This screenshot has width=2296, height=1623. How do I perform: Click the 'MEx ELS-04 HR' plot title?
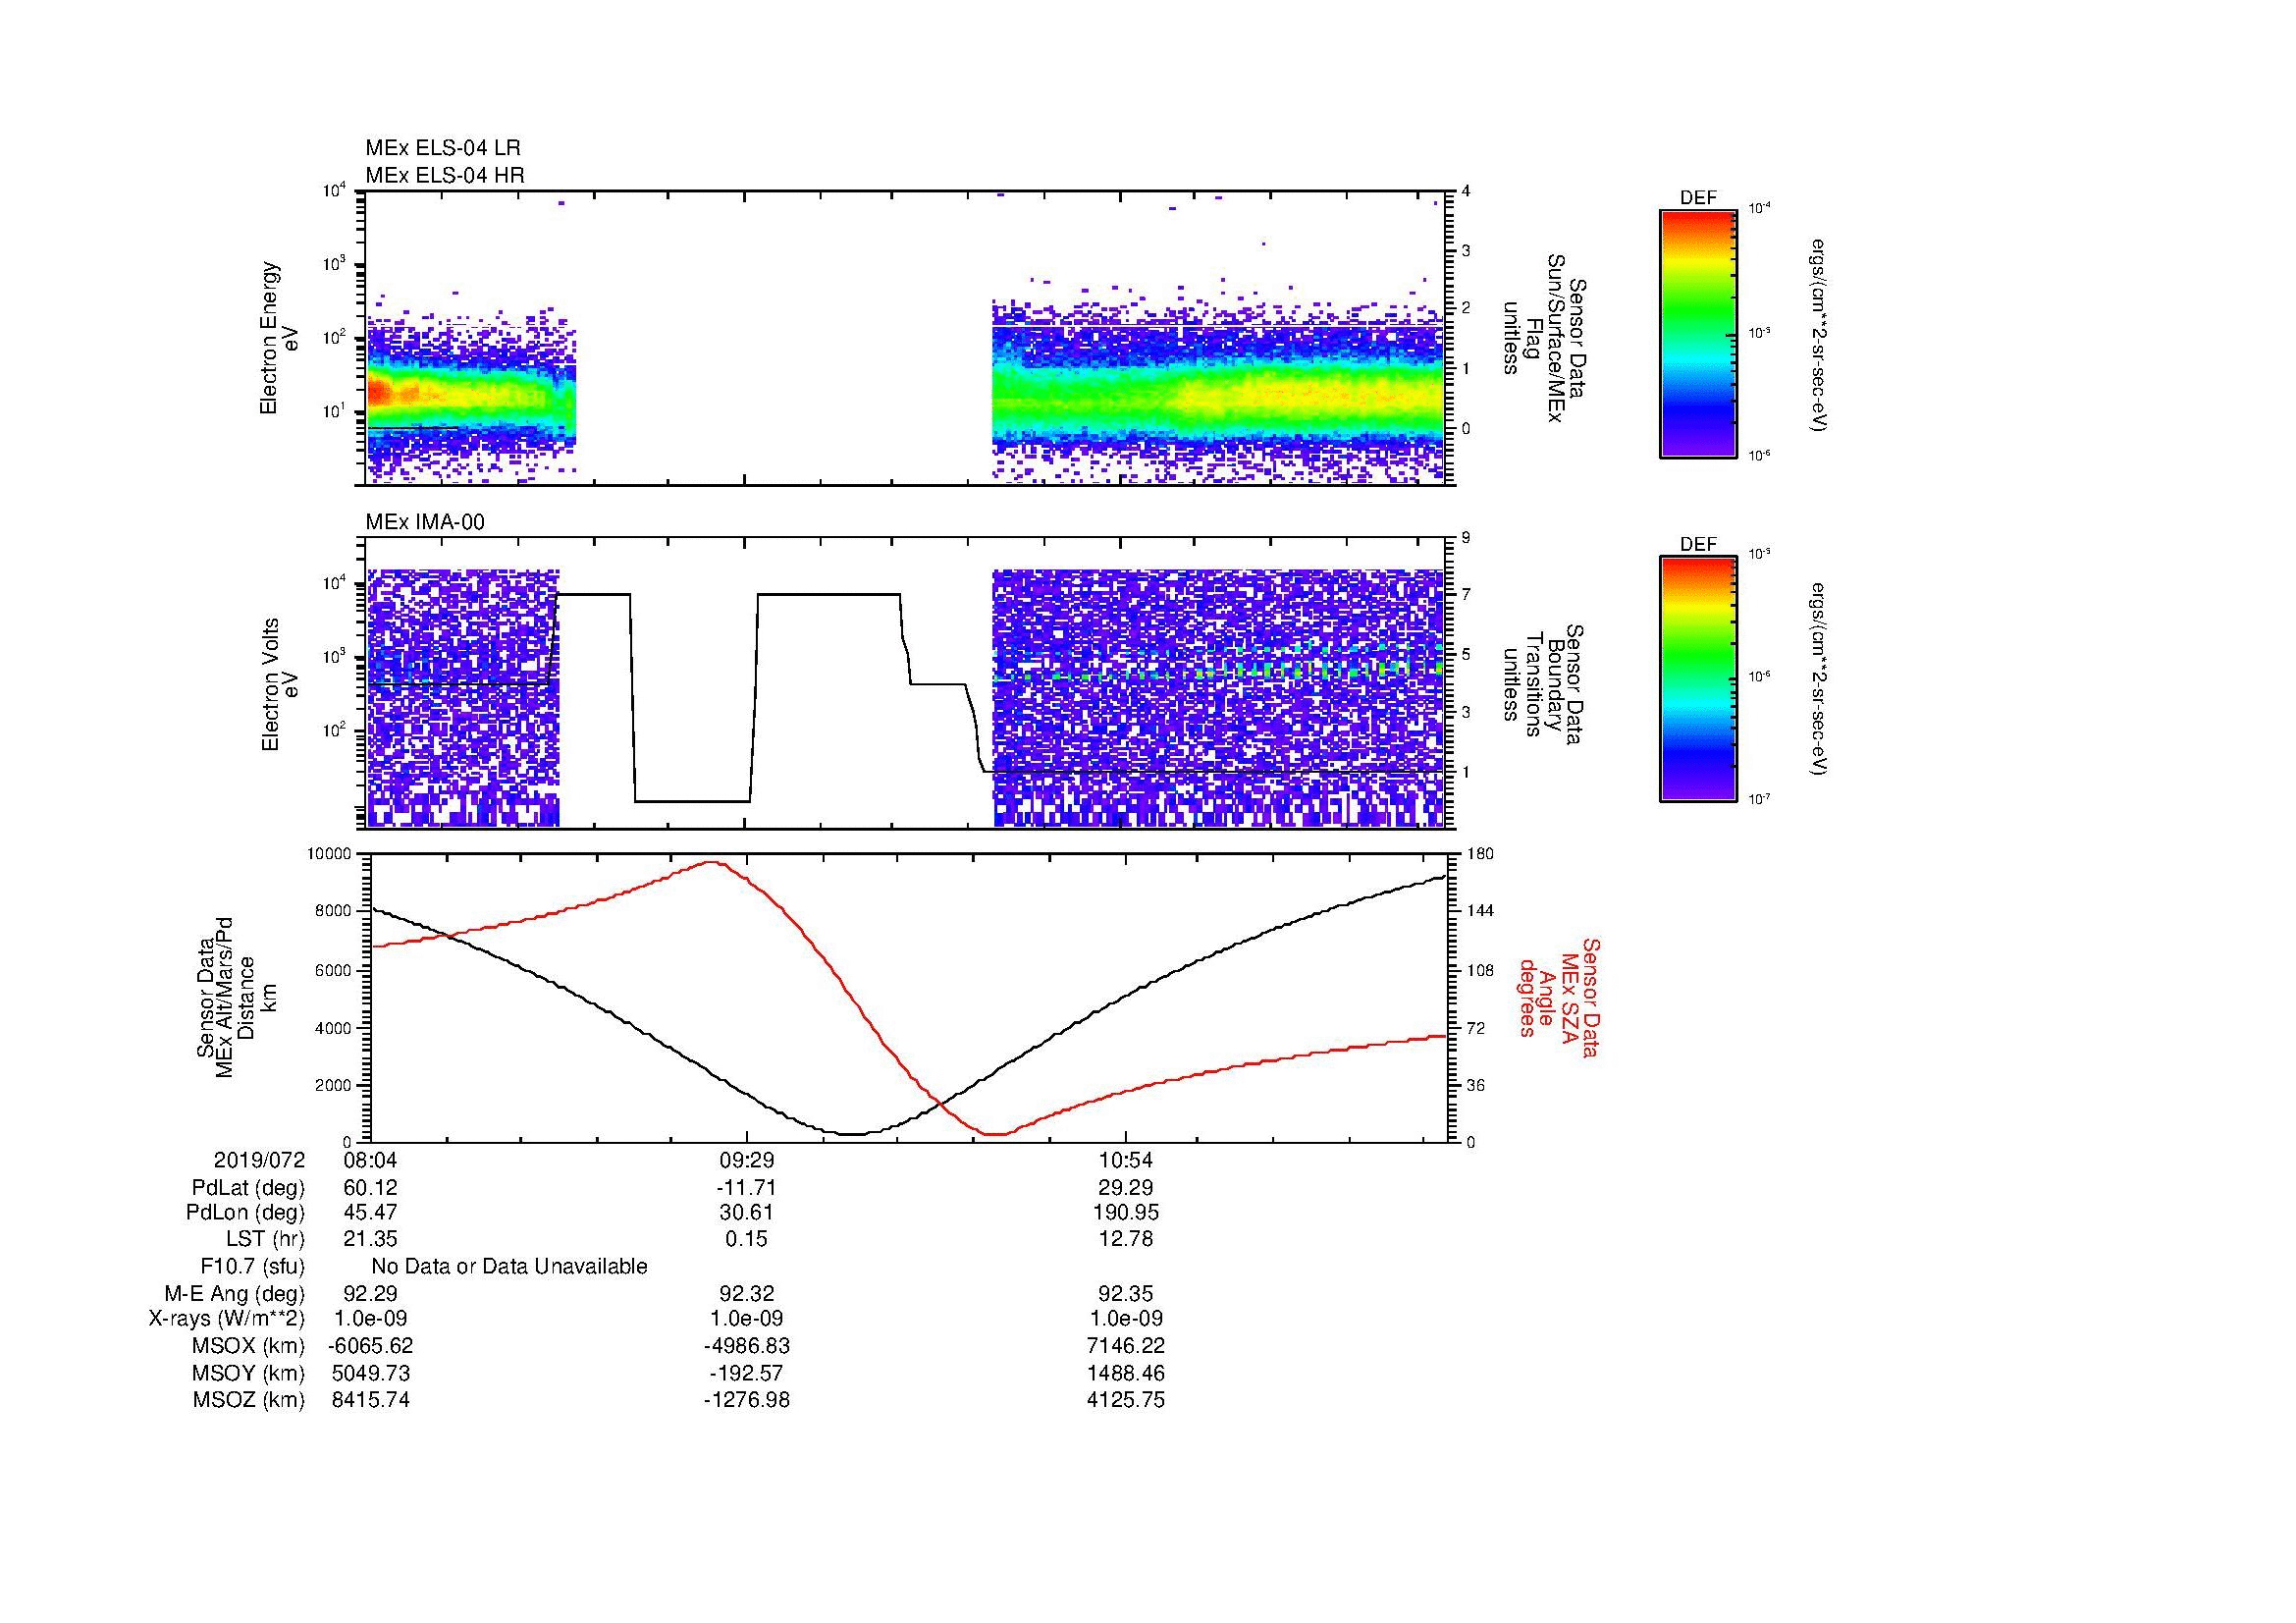click(445, 175)
